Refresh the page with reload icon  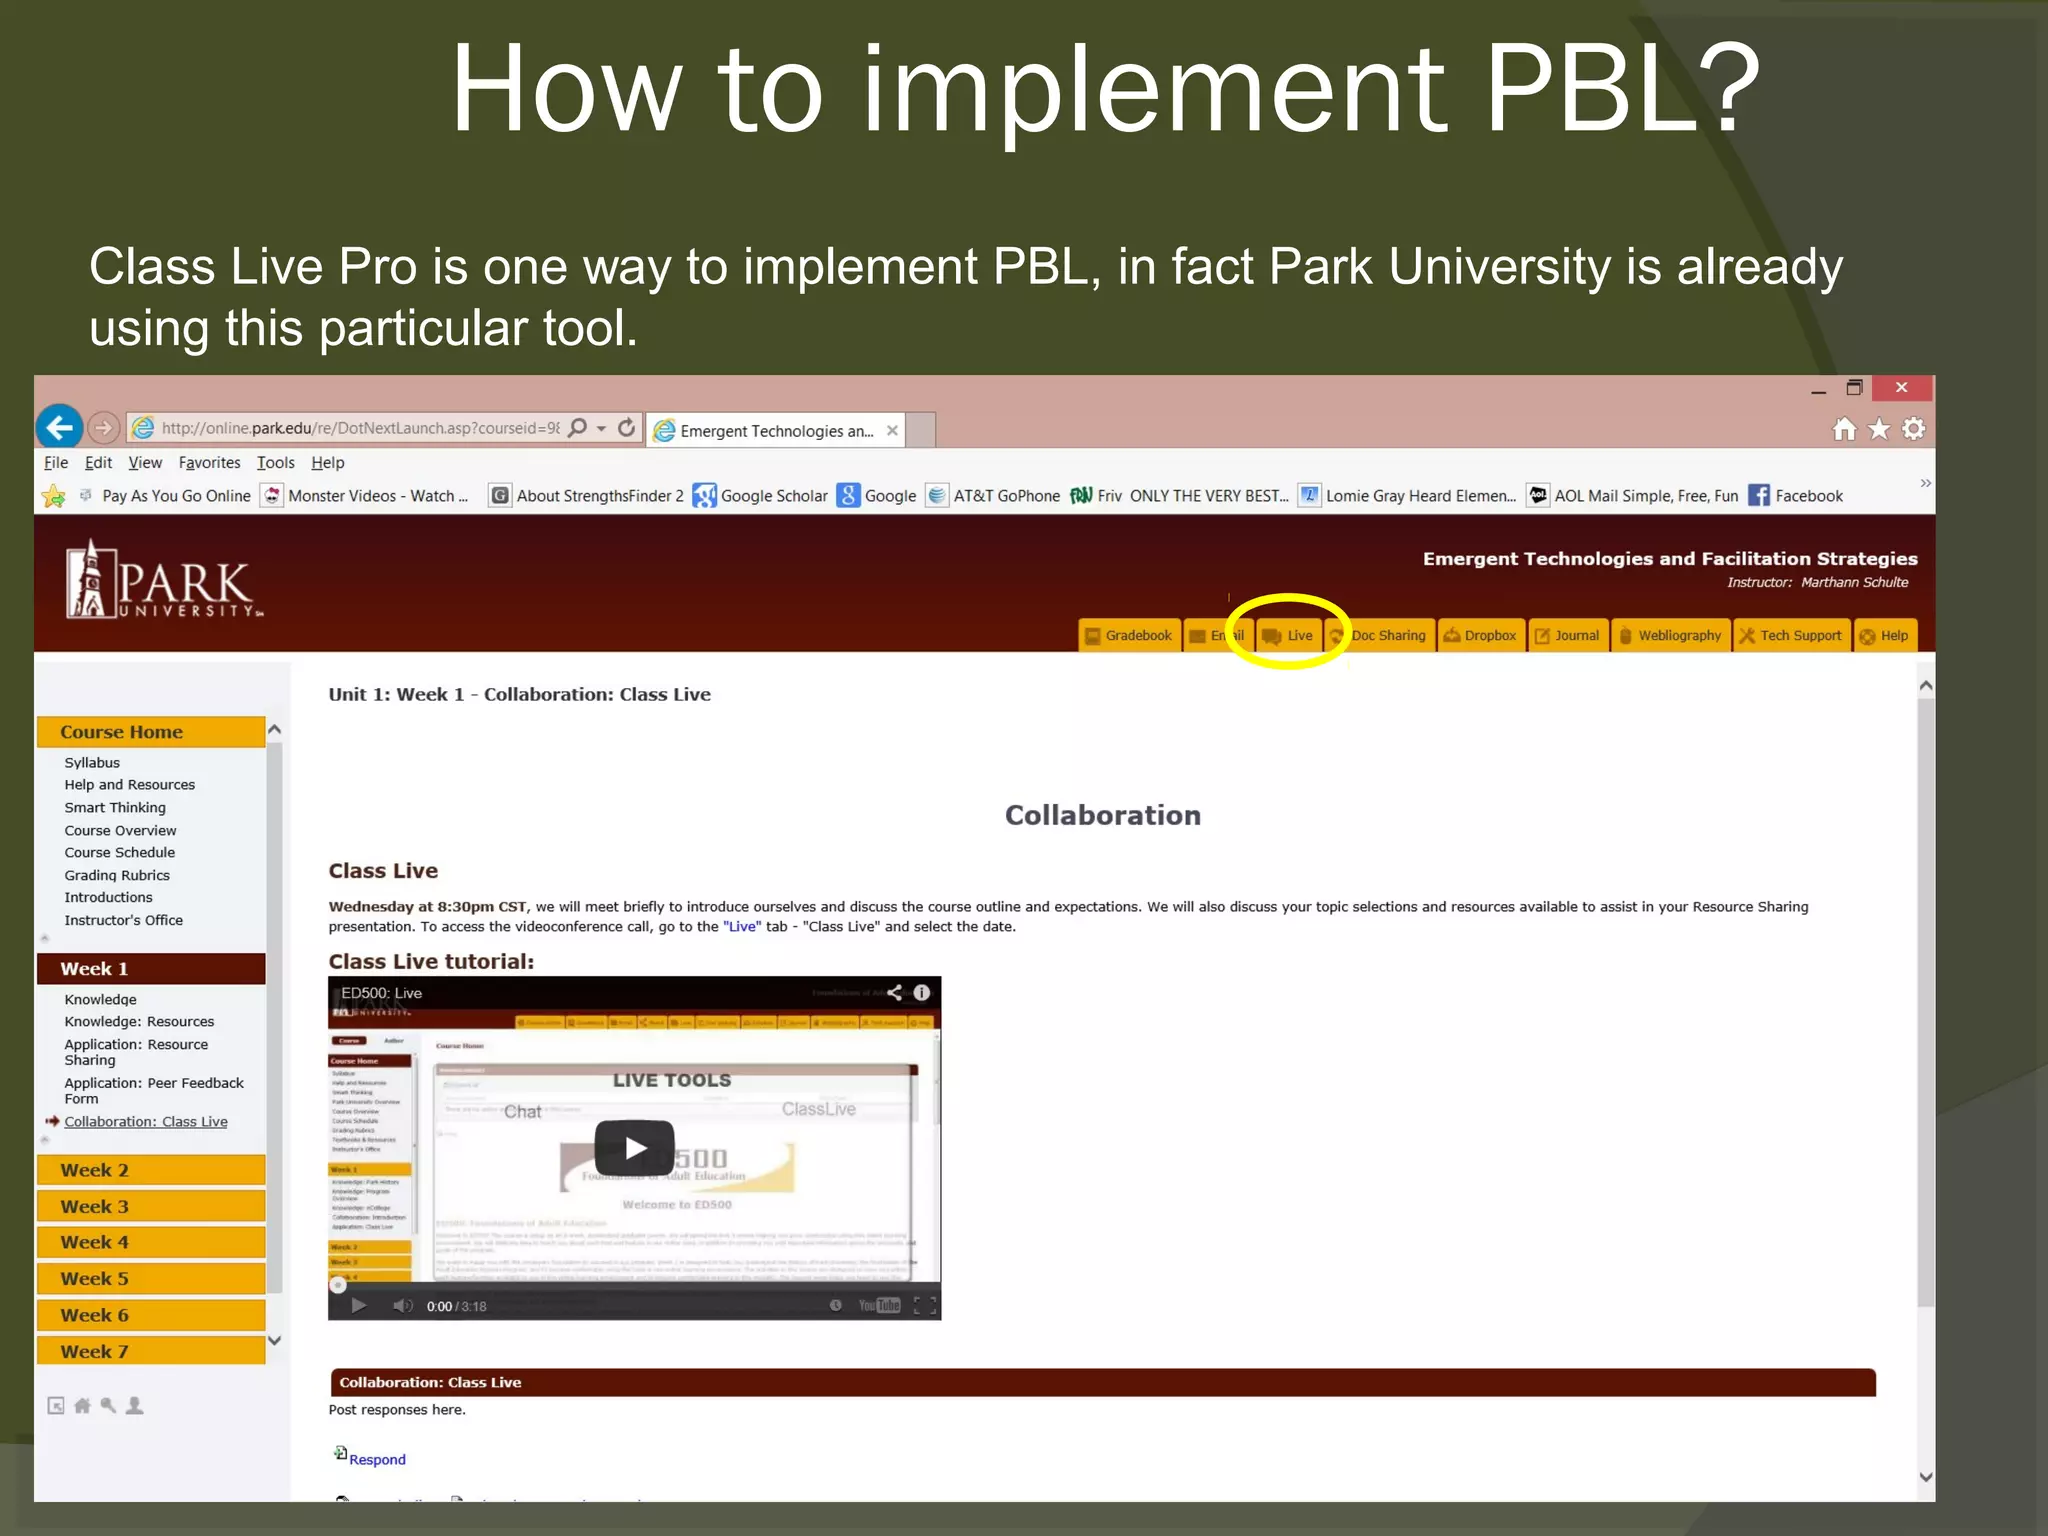[627, 428]
